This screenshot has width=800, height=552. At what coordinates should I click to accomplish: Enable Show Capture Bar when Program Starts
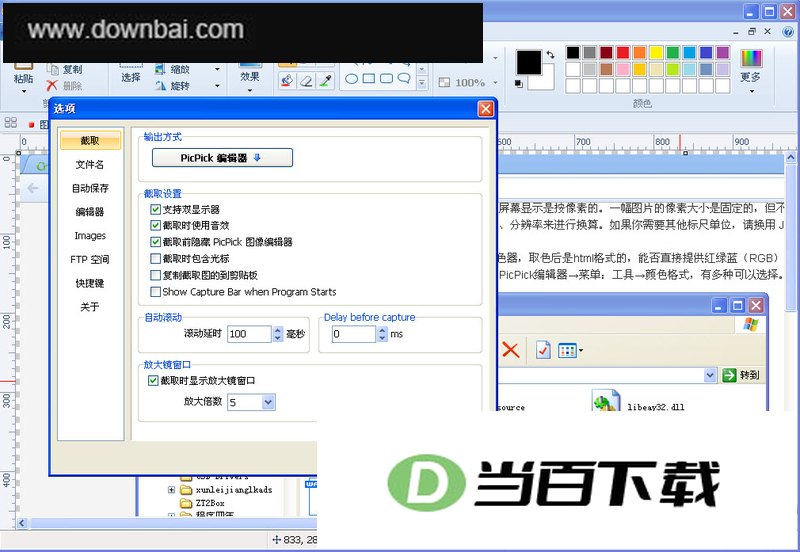coord(156,292)
